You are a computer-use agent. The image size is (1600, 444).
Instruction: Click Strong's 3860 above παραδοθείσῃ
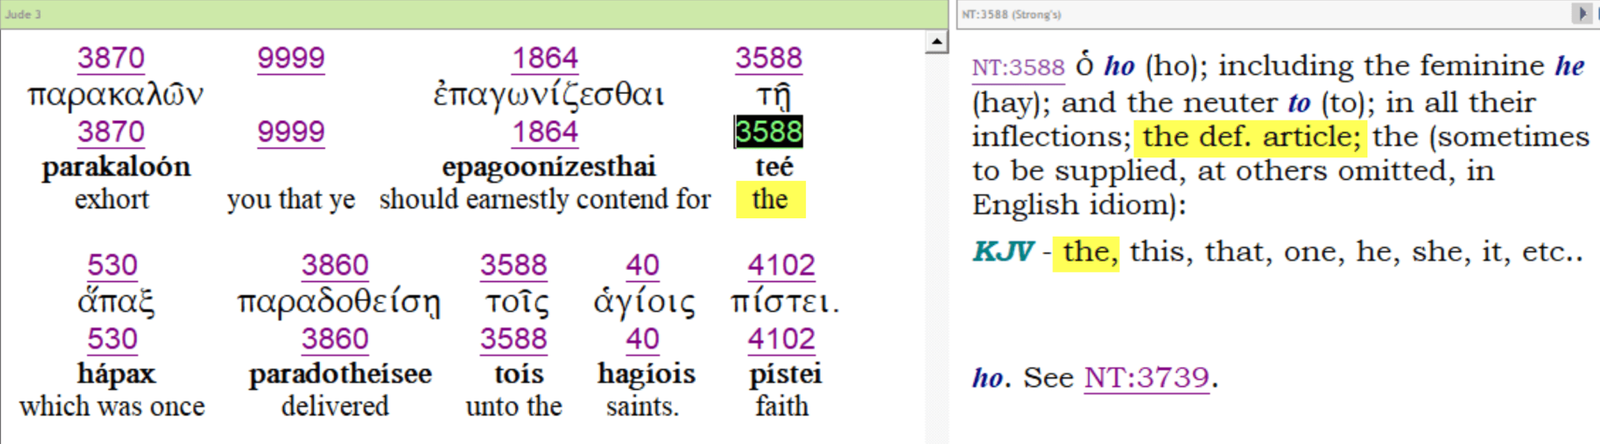tap(335, 265)
